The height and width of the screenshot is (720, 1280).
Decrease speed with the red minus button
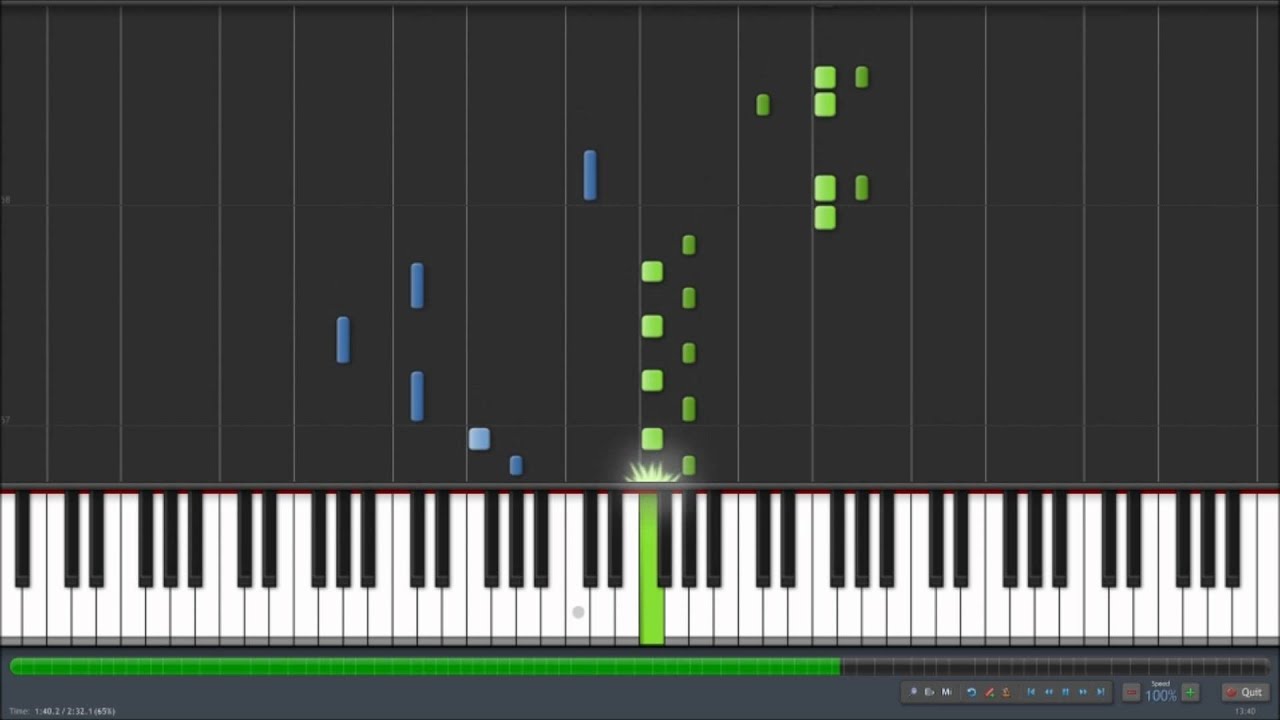(x=1131, y=692)
